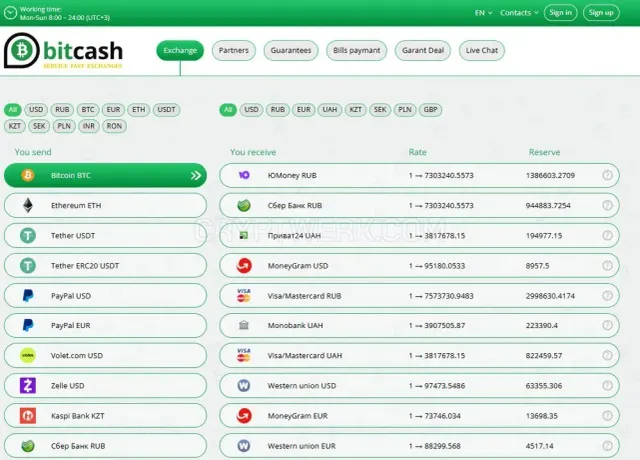Image resolution: width=640 pixels, height=460 pixels.
Task: Choose Kaspi Bank KZT to send
Action: pos(105,416)
